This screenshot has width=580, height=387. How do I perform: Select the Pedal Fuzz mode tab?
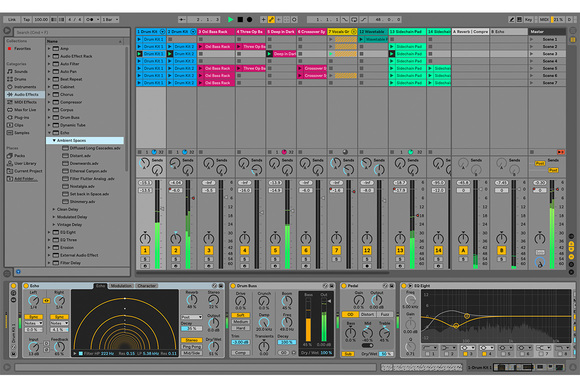[384, 314]
